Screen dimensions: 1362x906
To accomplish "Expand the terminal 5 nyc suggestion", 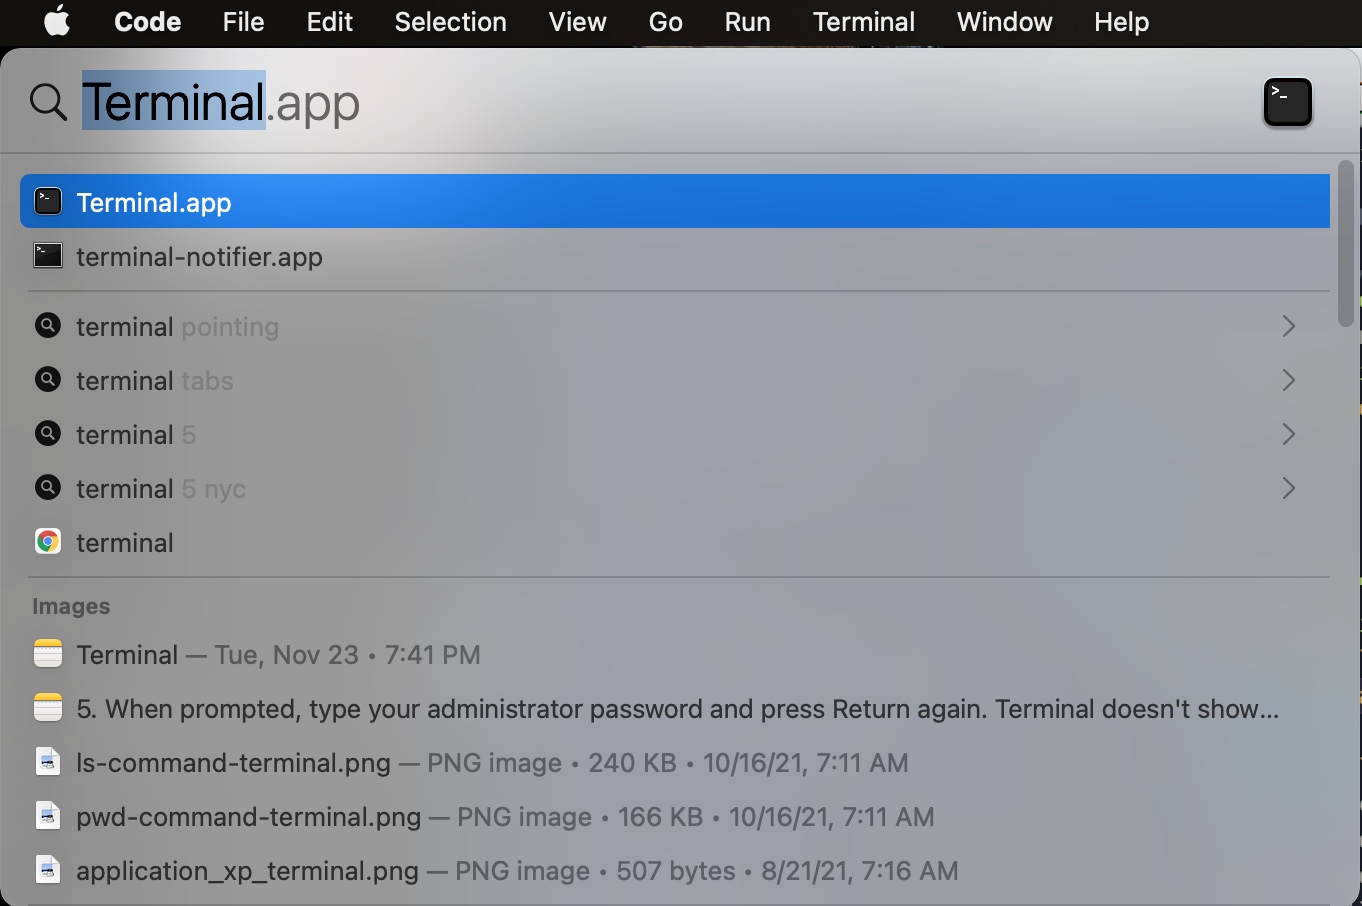I will (x=1288, y=488).
